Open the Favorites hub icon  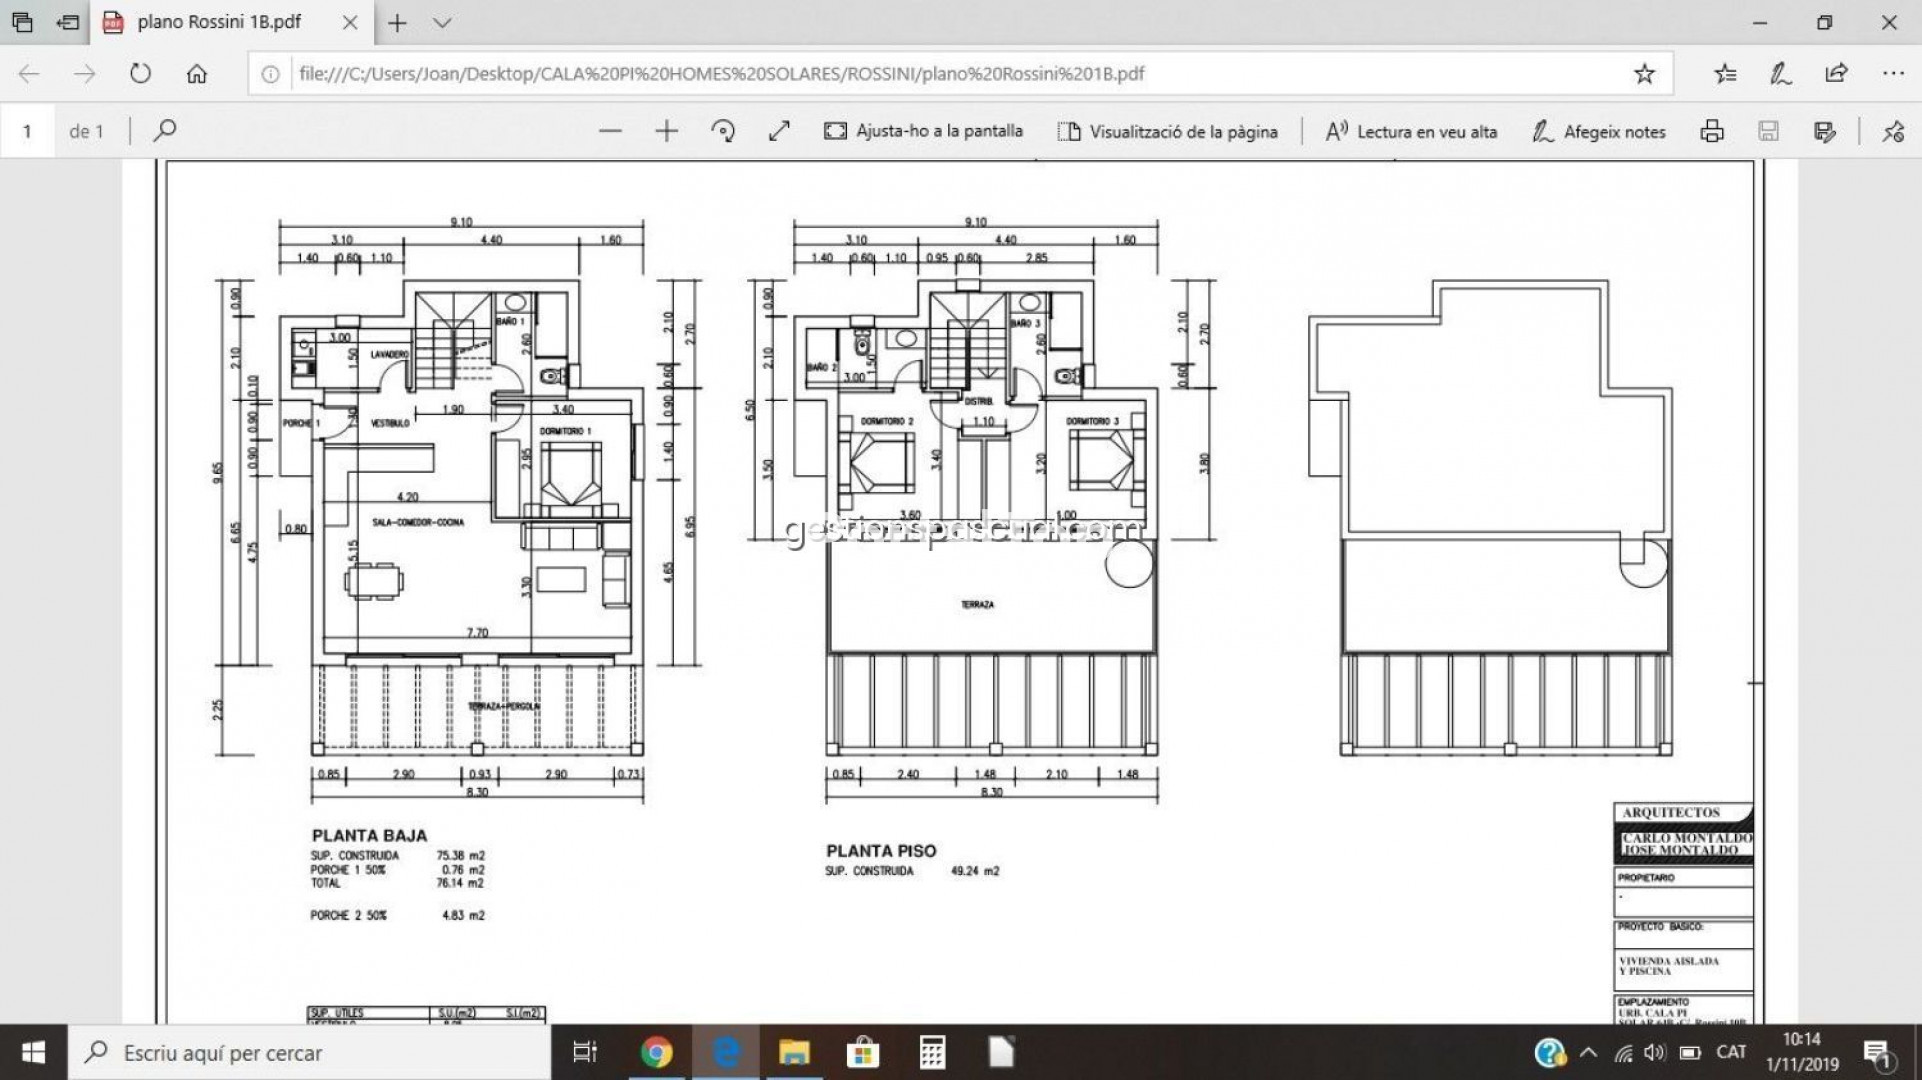pyautogui.click(x=1725, y=73)
